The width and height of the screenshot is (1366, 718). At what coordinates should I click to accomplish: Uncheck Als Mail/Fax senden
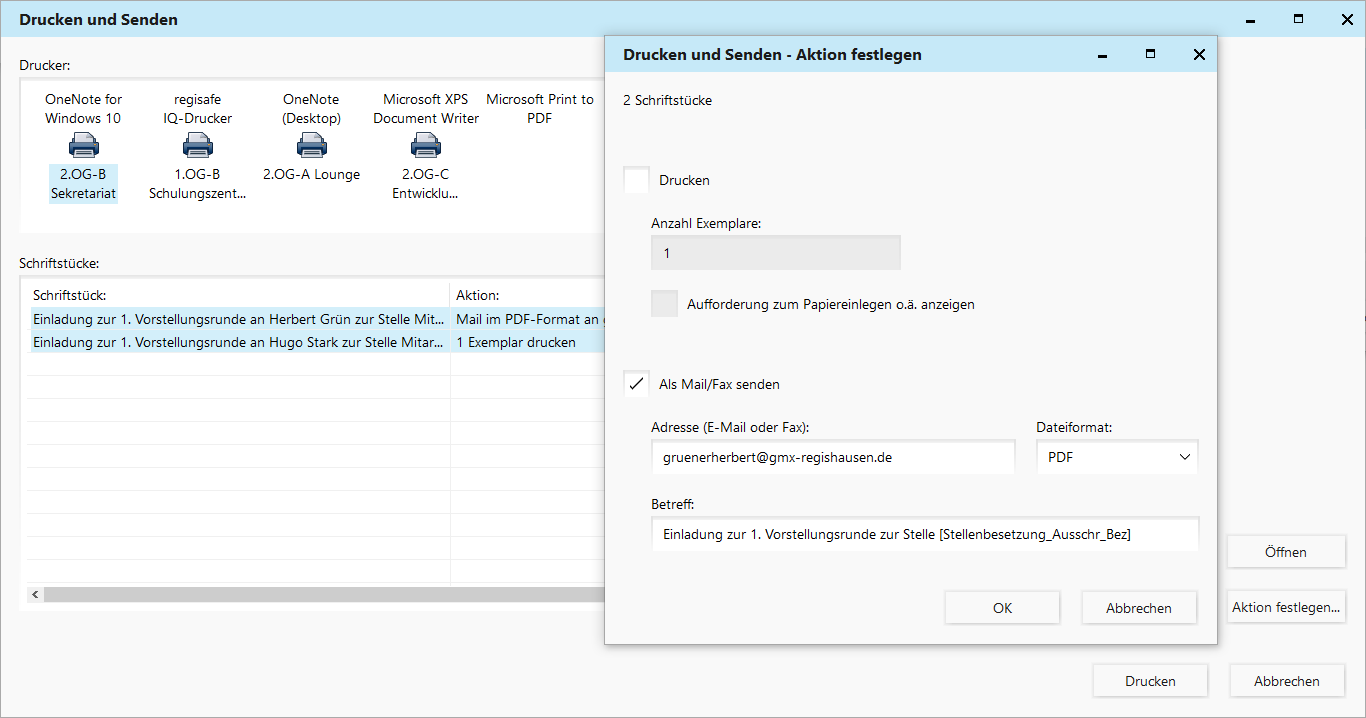tap(636, 384)
